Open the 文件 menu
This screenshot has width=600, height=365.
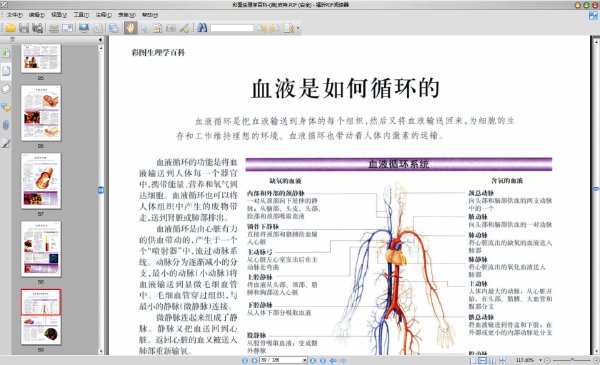[14, 15]
